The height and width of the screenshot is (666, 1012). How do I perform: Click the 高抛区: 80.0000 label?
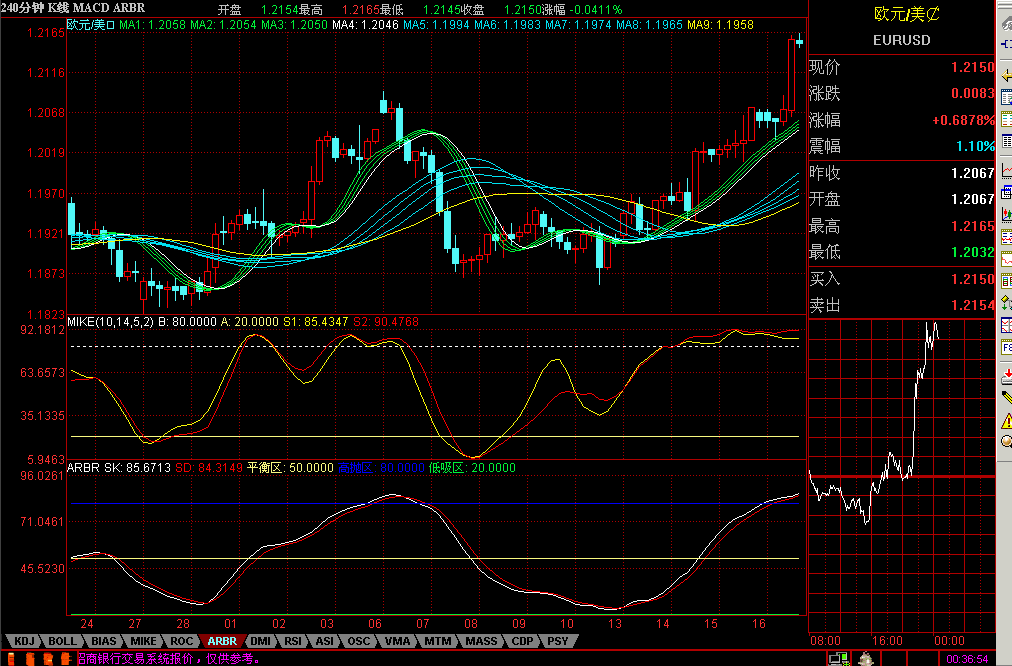381,467
